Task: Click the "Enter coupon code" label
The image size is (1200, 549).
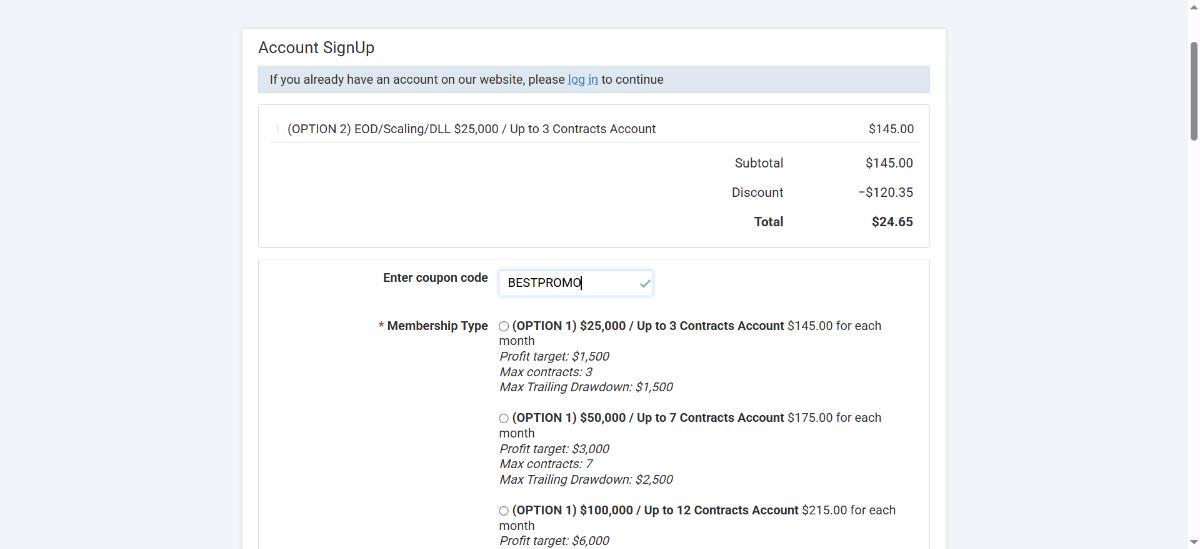Action: pyautogui.click(x=435, y=278)
